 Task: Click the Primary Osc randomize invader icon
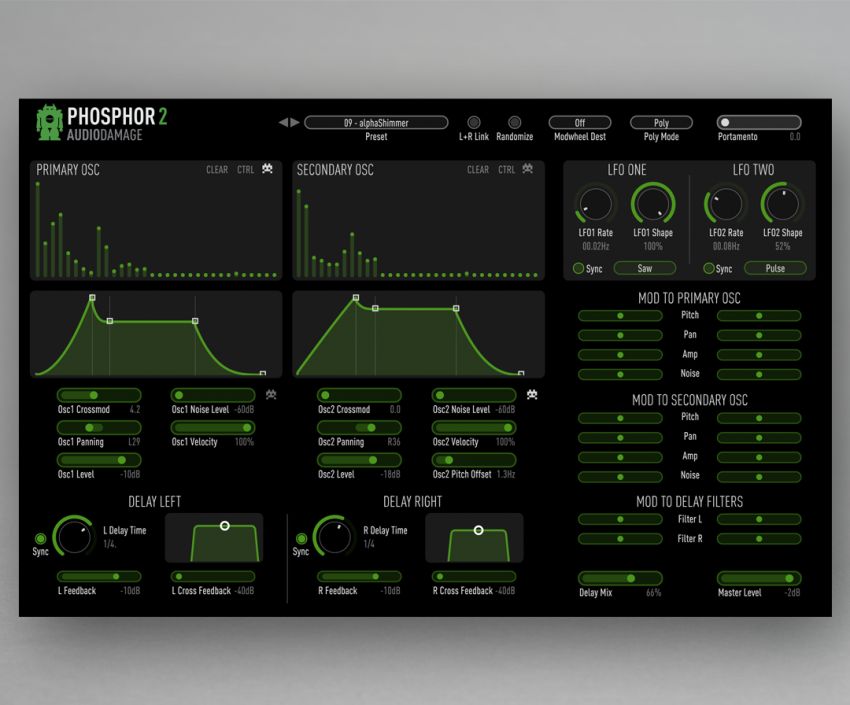(267, 169)
